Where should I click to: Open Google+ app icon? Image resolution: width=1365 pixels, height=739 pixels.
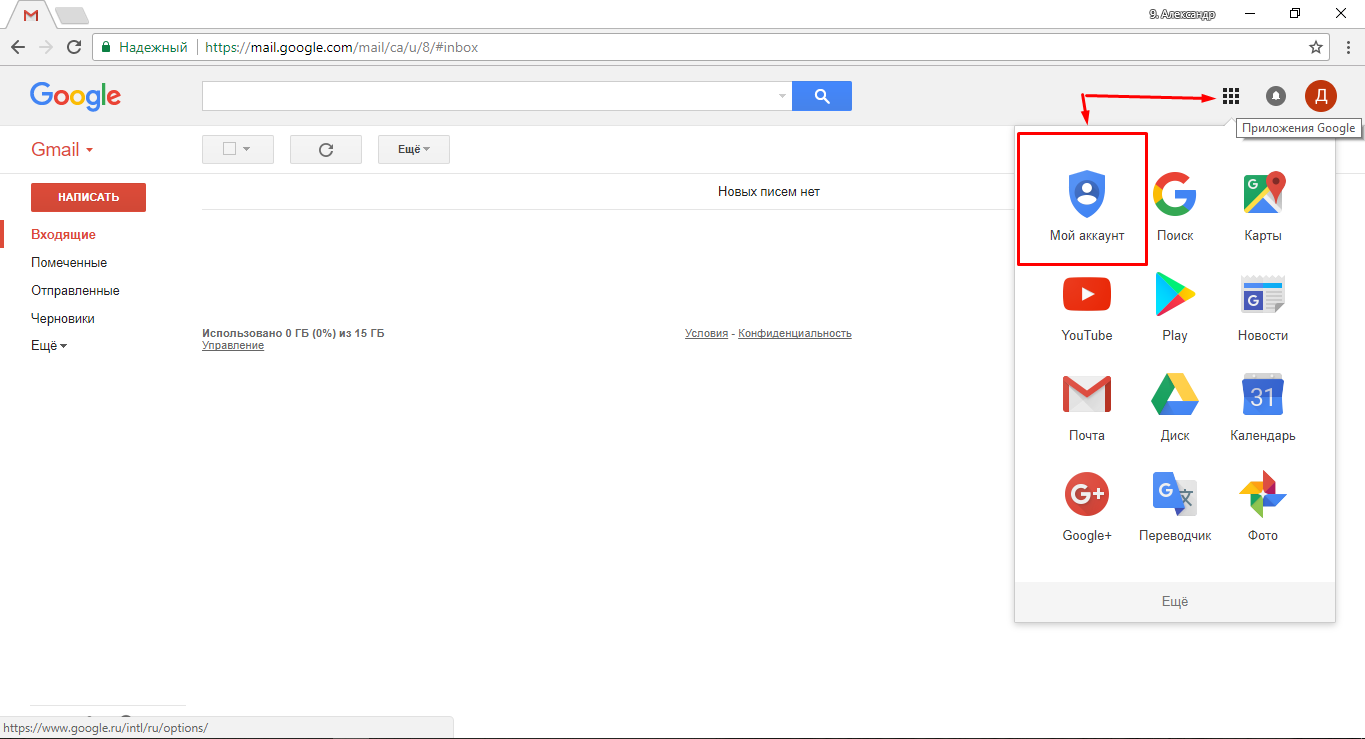pyautogui.click(x=1087, y=505)
